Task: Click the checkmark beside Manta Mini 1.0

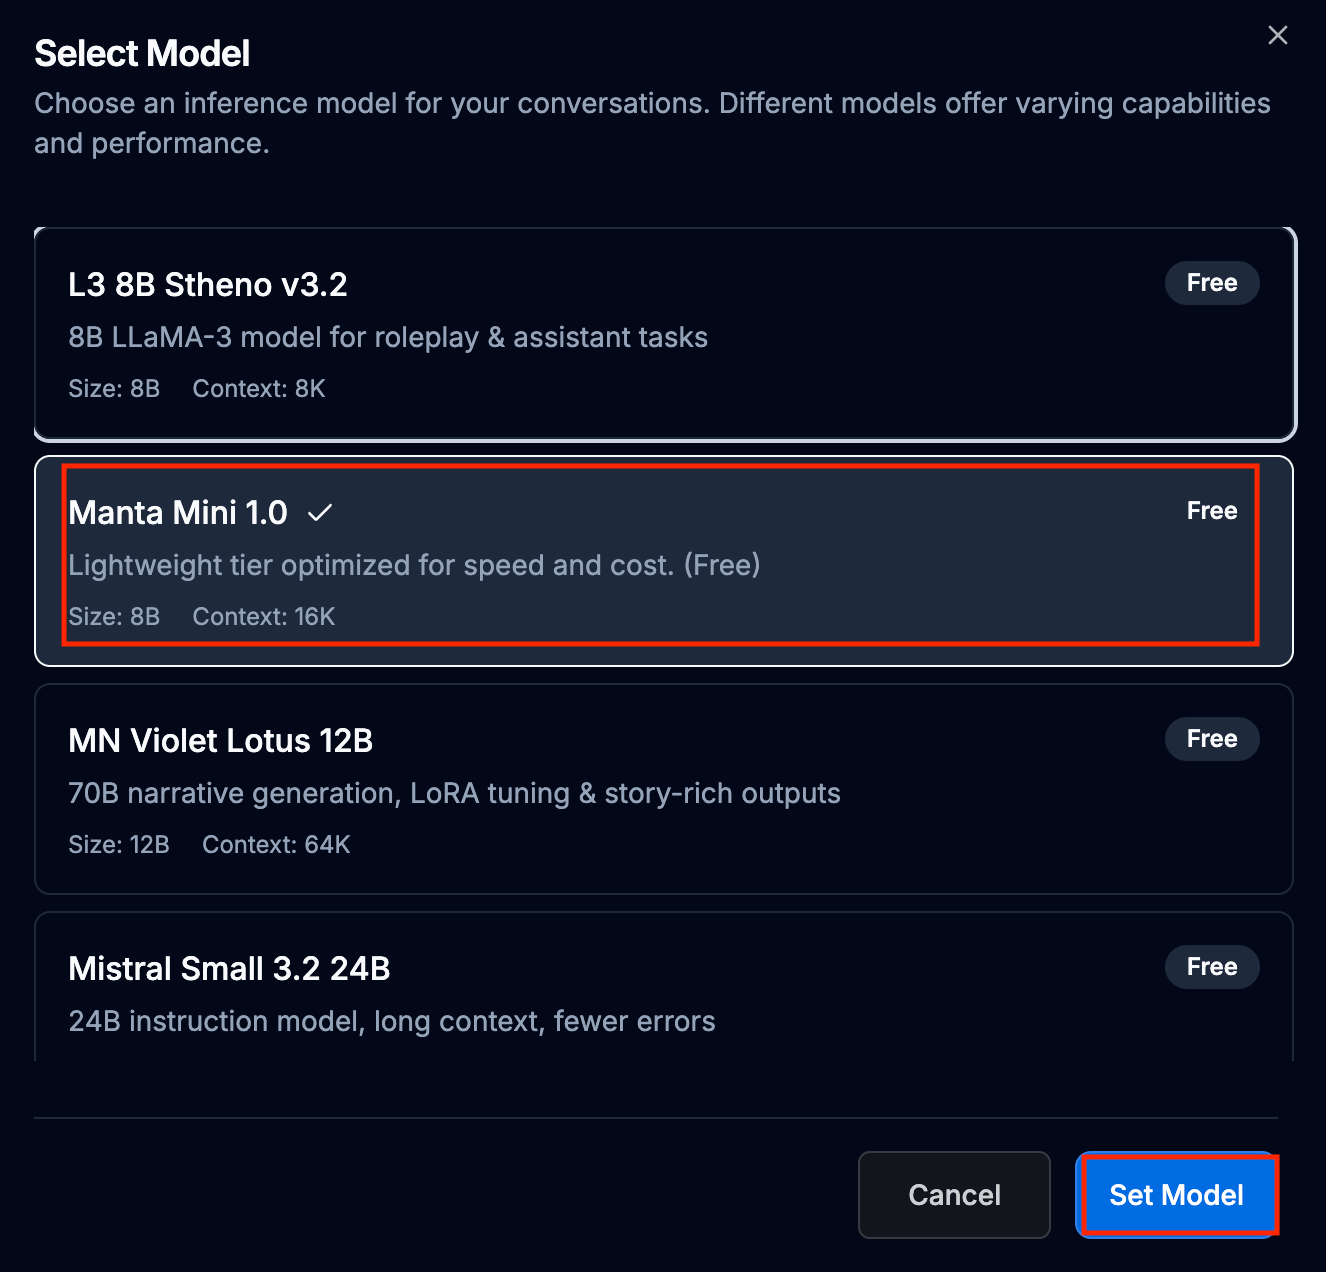Action: pos(320,513)
